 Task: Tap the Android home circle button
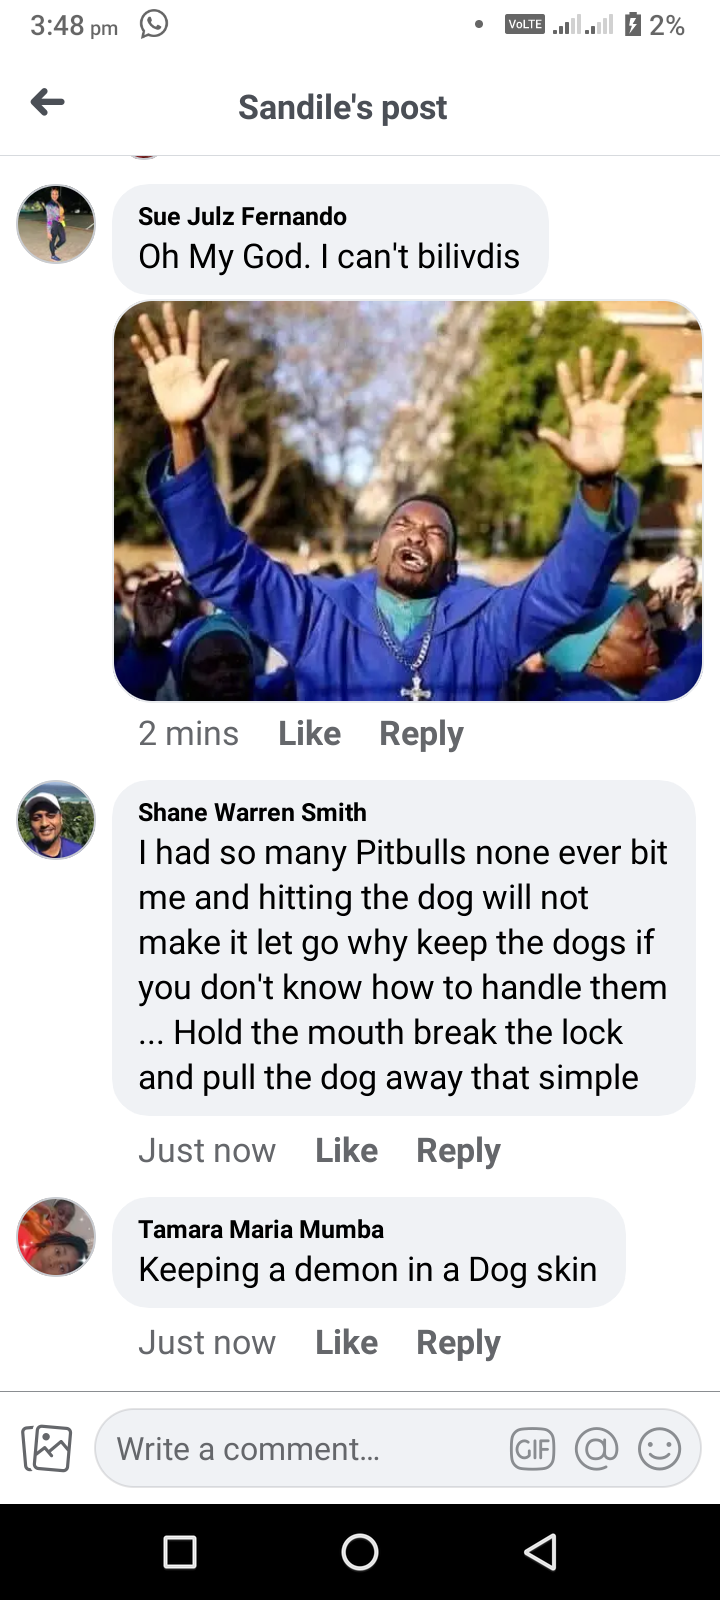pyautogui.click(x=360, y=1552)
